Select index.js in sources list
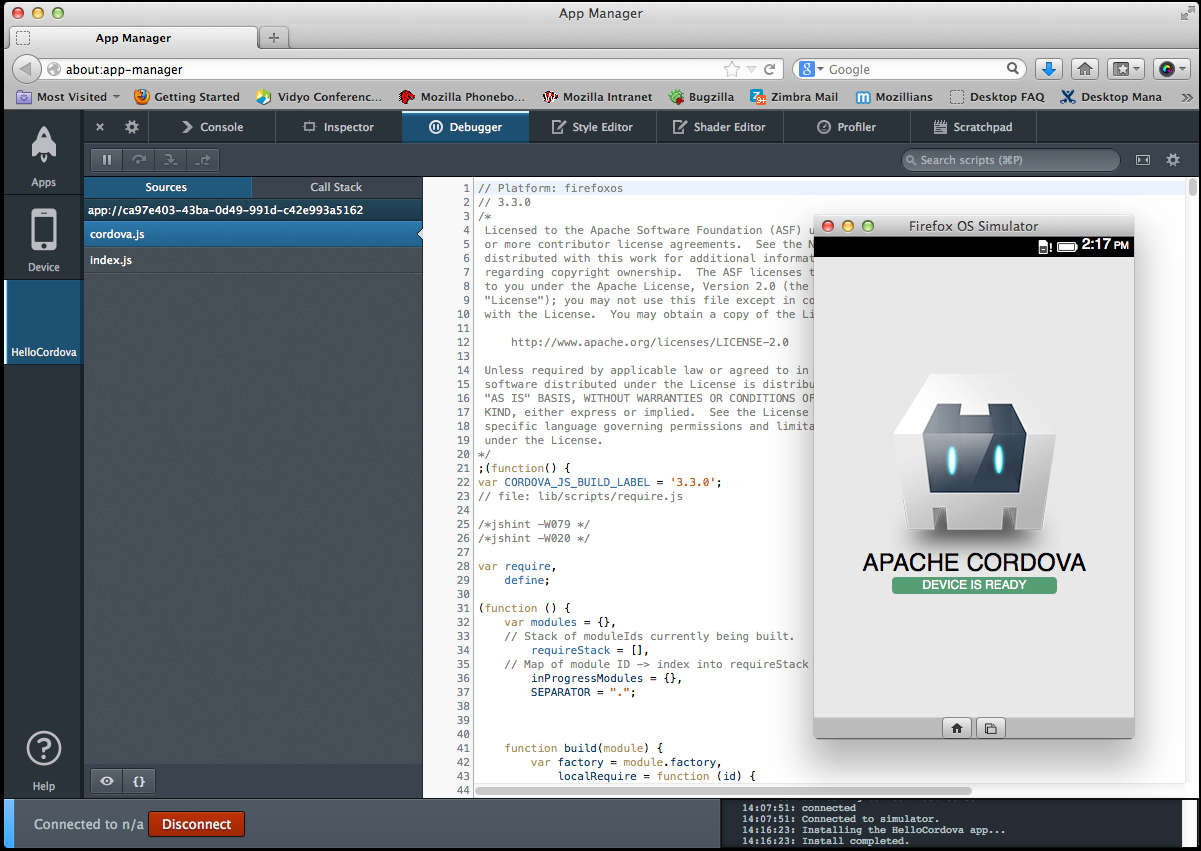Screen dimensions: 1201x851 (253, 260)
